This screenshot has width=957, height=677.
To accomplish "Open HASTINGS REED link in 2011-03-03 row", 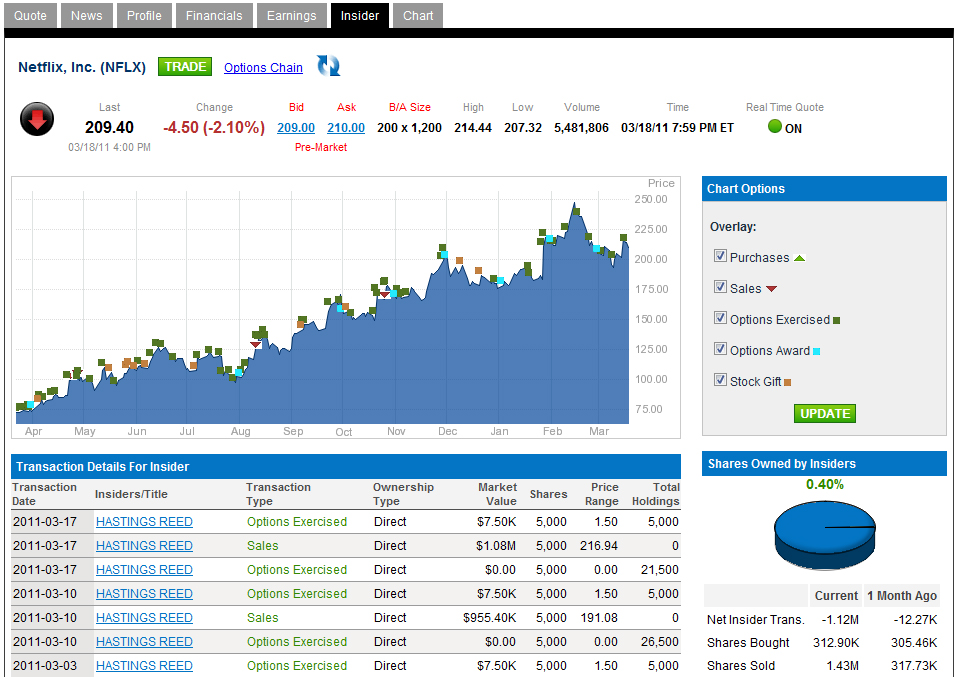I will [x=144, y=665].
